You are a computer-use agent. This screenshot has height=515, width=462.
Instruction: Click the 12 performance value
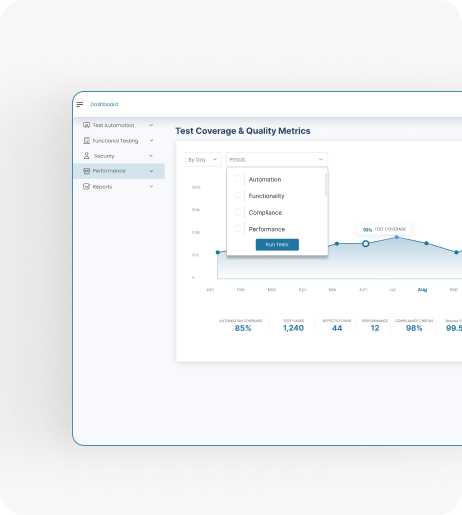tap(375, 328)
